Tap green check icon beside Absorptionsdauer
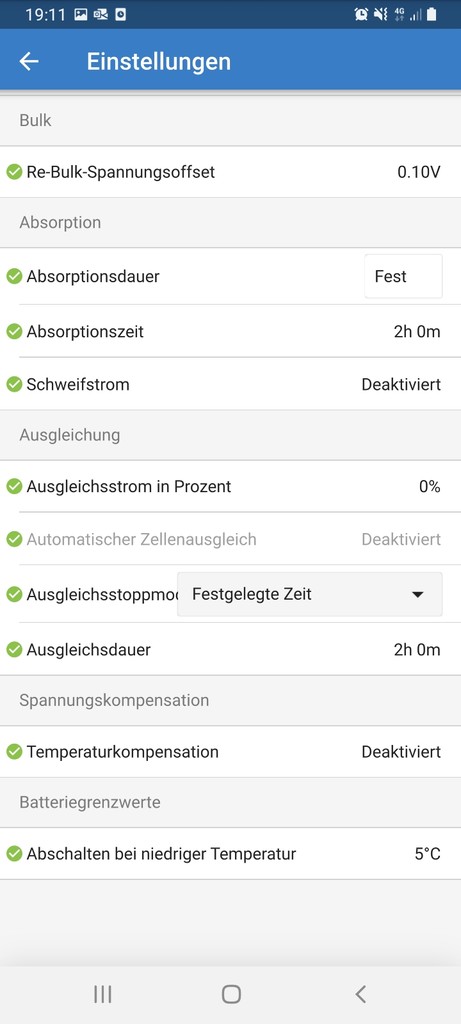The image size is (461, 1024). pos(14,277)
